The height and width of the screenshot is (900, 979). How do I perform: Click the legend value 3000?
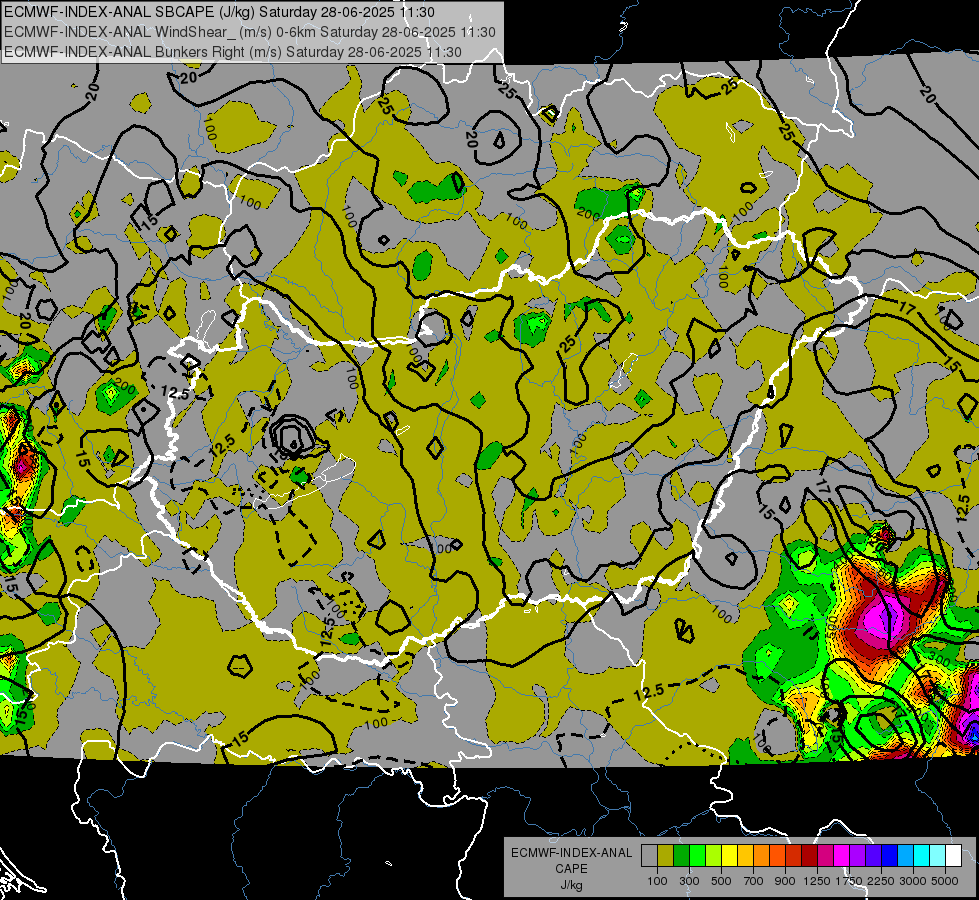[x=913, y=881]
